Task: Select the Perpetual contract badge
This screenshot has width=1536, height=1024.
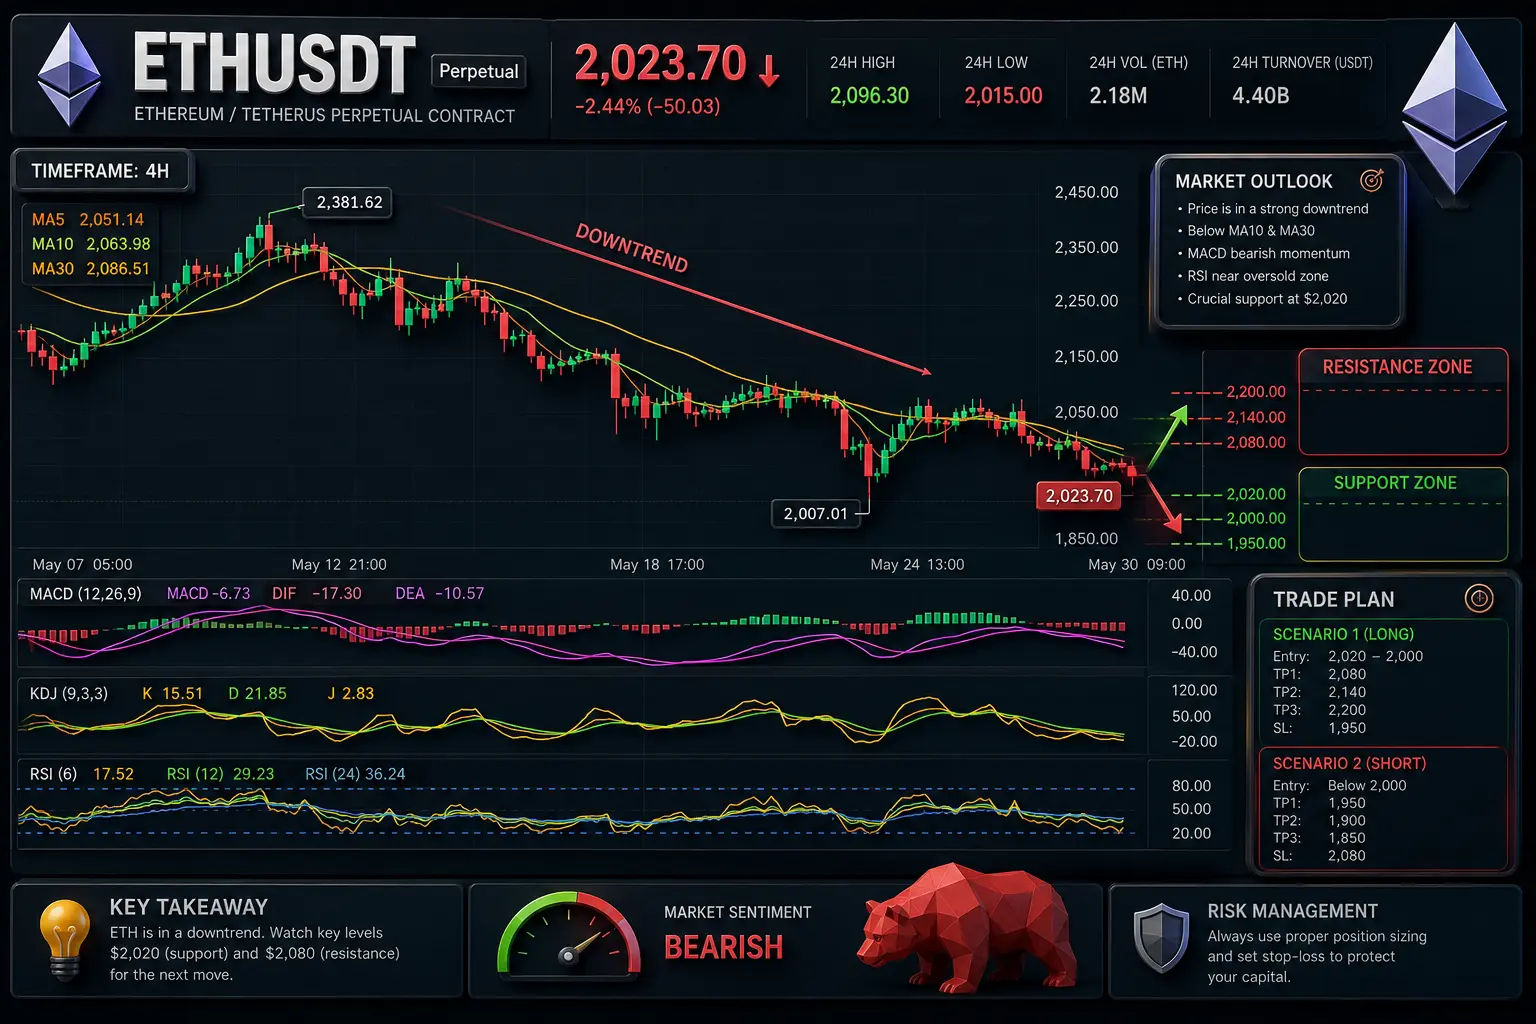Action: point(479,71)
